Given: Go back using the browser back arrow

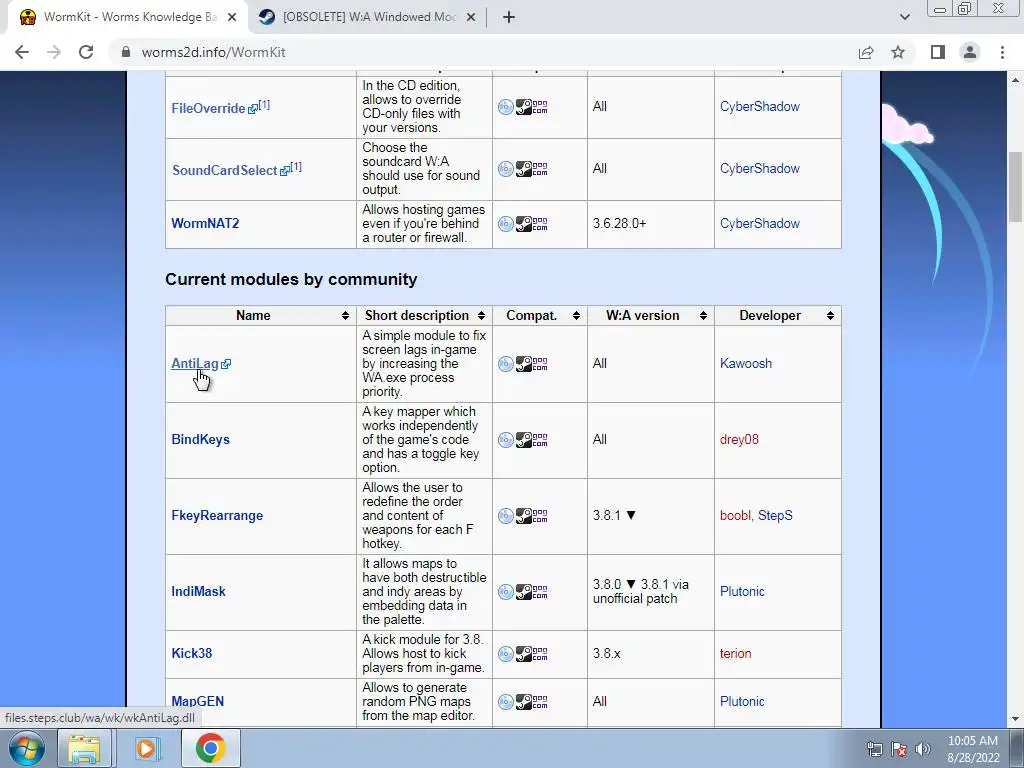Looking at the screenshot, I should [22, 52].
